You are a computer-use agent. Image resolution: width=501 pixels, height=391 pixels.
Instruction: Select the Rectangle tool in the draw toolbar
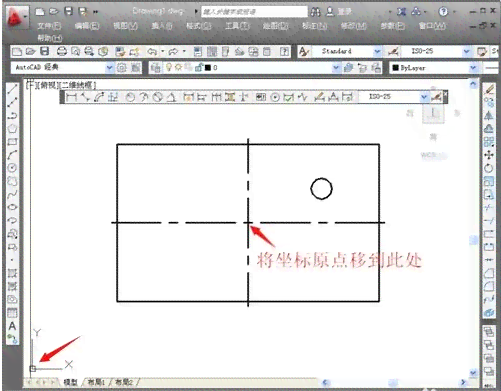(x=12, y=142)
